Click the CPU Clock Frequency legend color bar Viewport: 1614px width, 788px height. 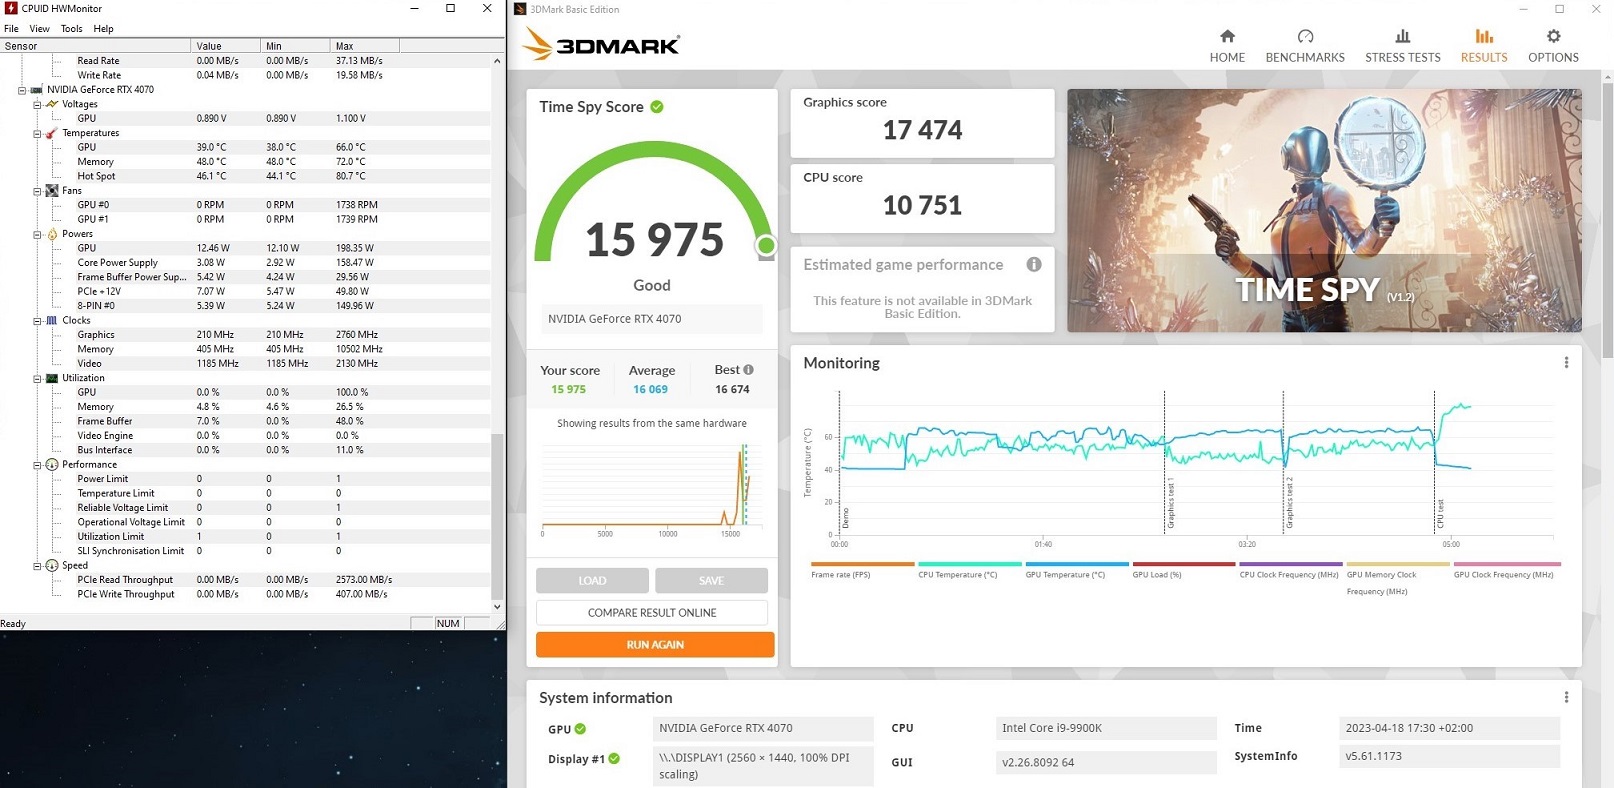[1290, 564]
